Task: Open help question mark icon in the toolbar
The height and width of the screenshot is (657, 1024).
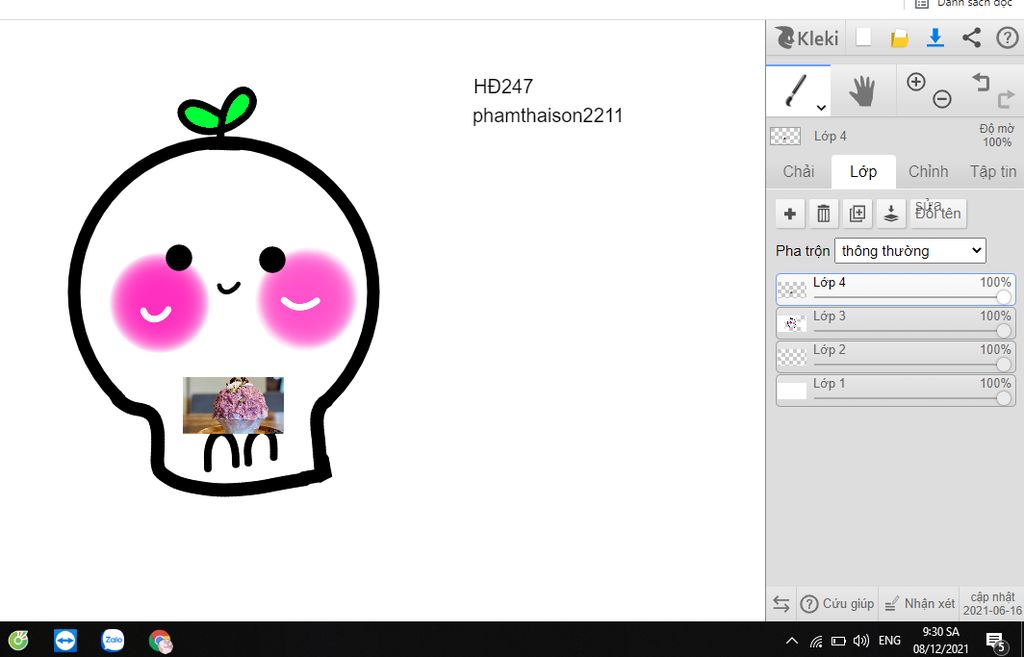Action: 1007,38
